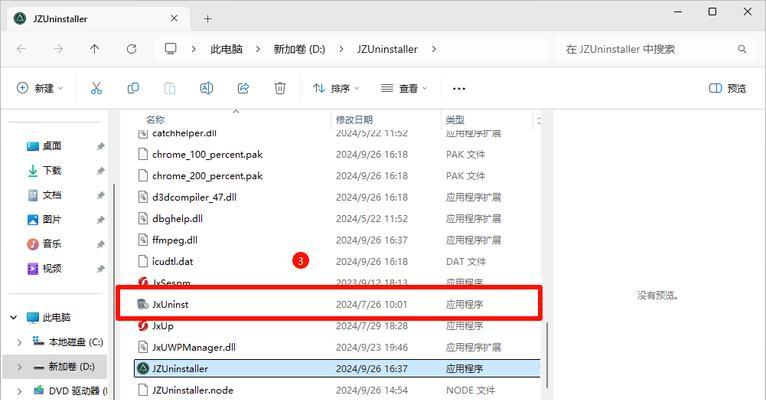Click the navigation pane vertical scrollbar
Screen dimensions: 766x400
[114, 293]
